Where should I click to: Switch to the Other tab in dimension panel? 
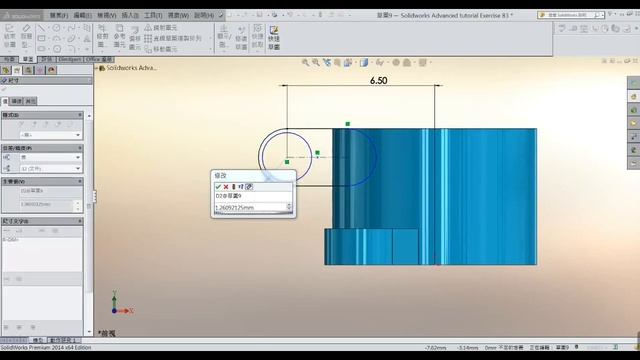tap(31, 101)
